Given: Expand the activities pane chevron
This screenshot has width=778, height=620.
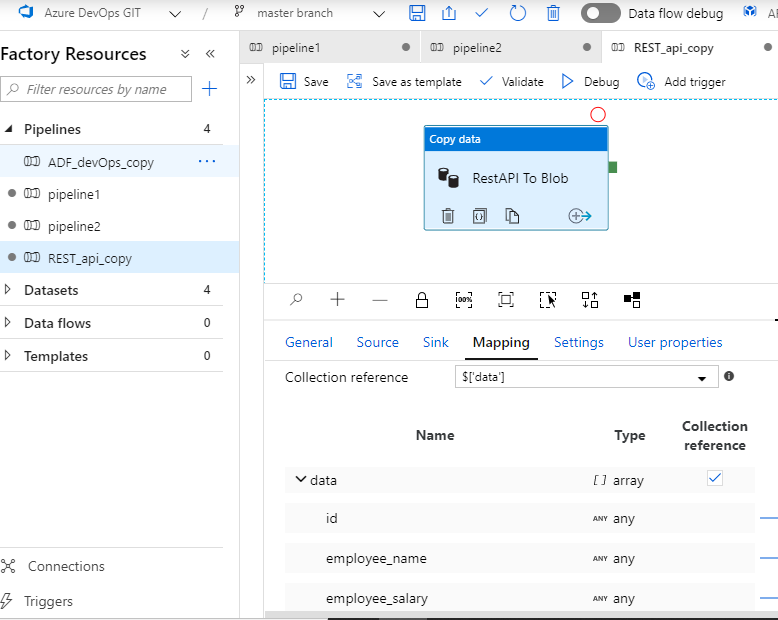Looking at the screenshot, I should click(x=251, y=80).
